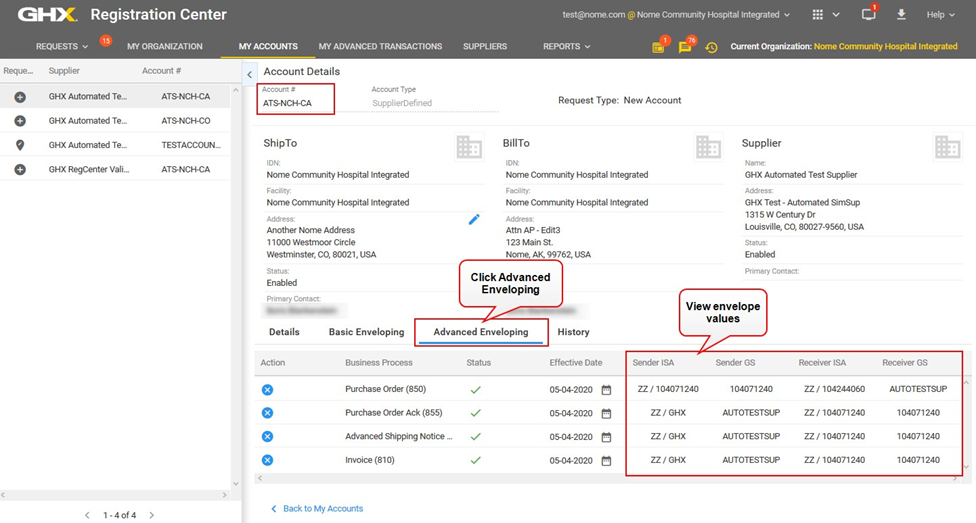Click the location pin icon for TESTACCOUNT row

click(x=20, y=145)
